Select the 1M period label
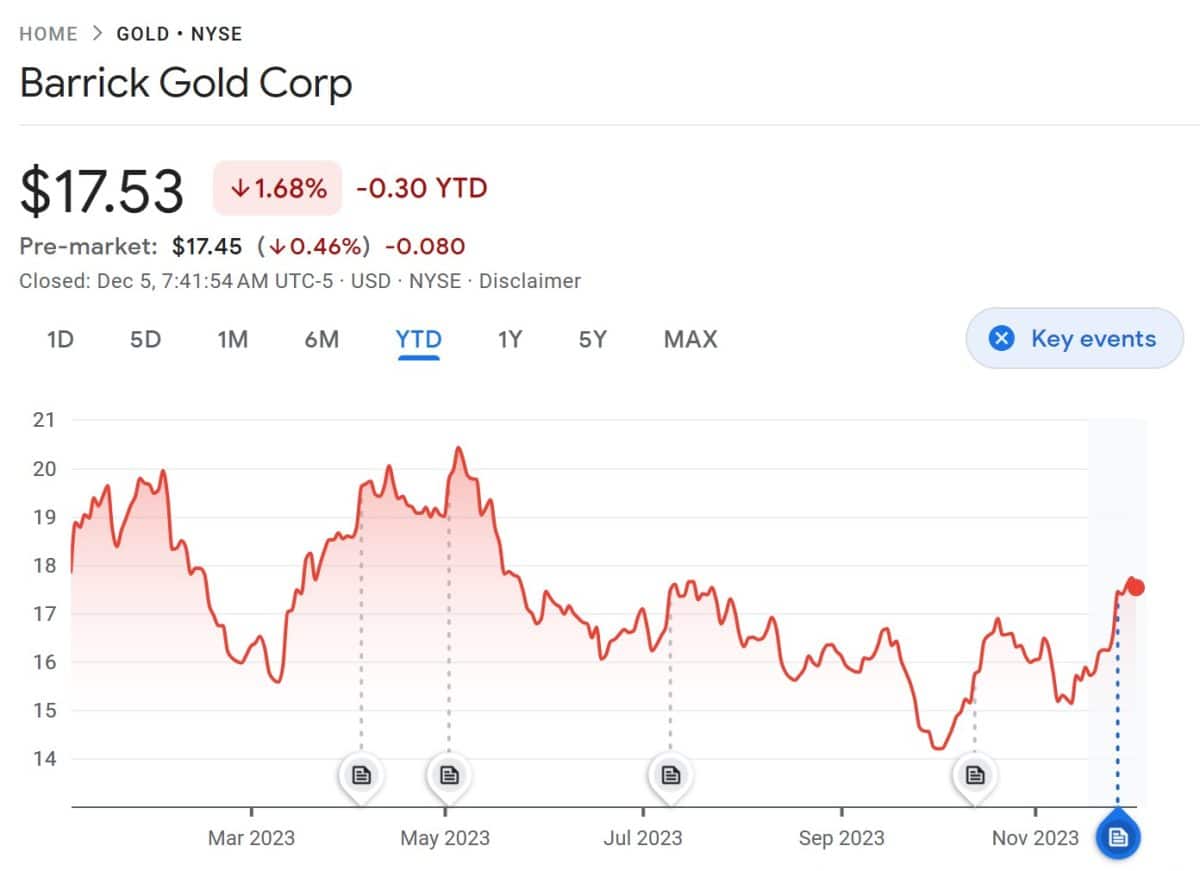 tap(232, 340)
